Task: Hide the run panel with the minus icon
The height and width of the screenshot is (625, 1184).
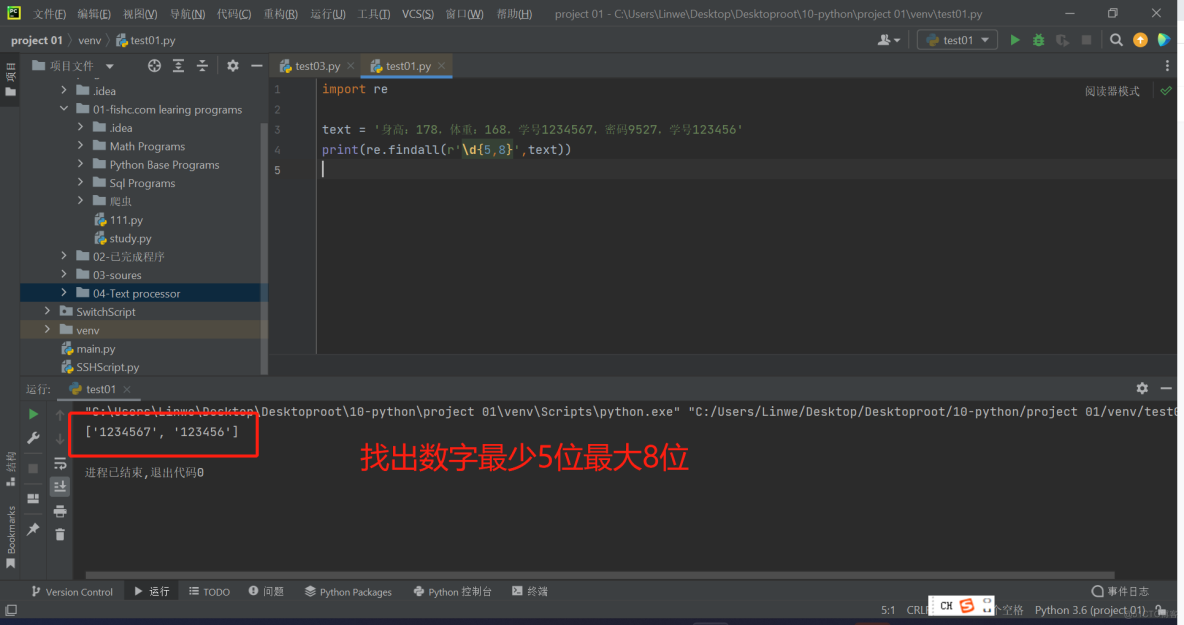Action: (x=1166, y=388)
